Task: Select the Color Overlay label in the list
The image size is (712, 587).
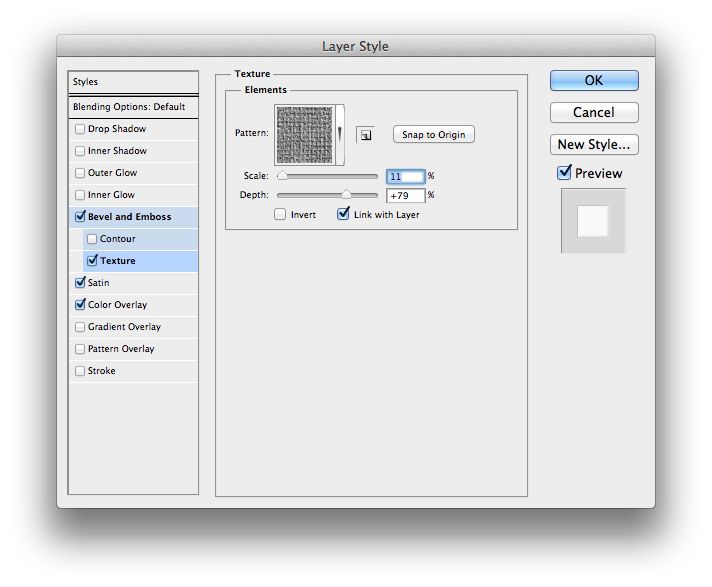Action: pos(118,305)
